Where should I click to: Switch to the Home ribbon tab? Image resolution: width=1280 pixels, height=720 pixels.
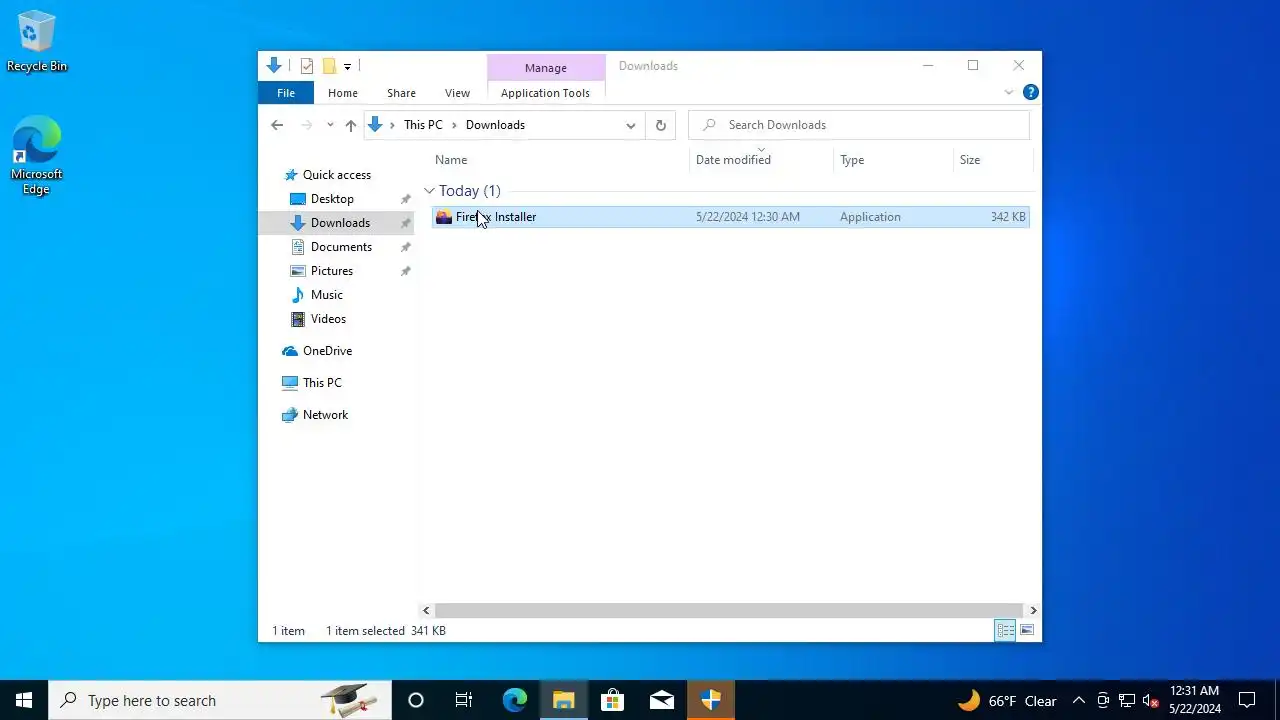[342, 93]
